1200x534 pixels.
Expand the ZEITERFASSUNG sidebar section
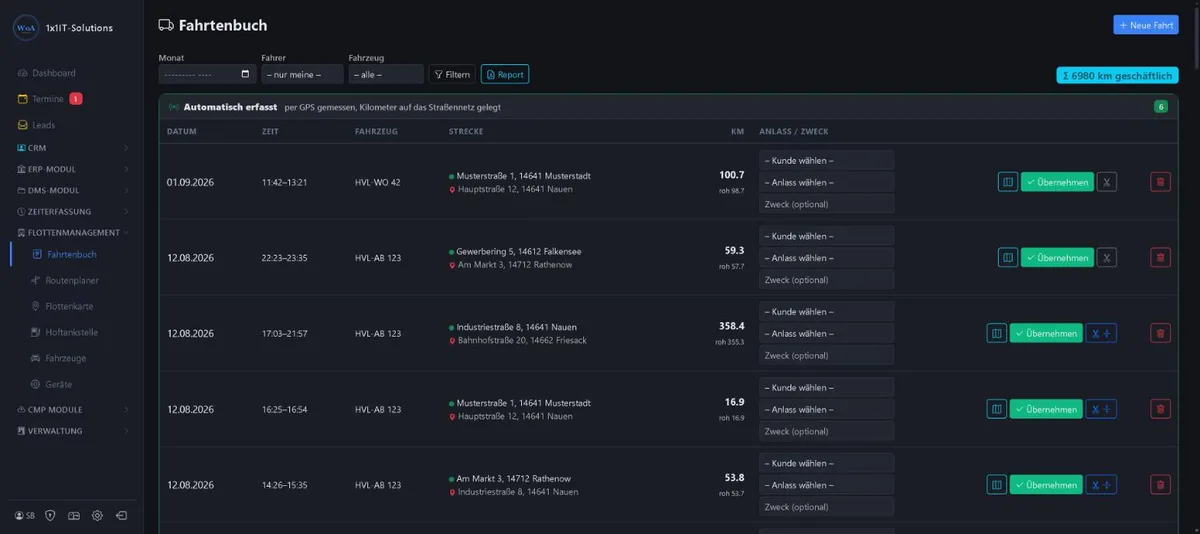click(x=72, y=211)
